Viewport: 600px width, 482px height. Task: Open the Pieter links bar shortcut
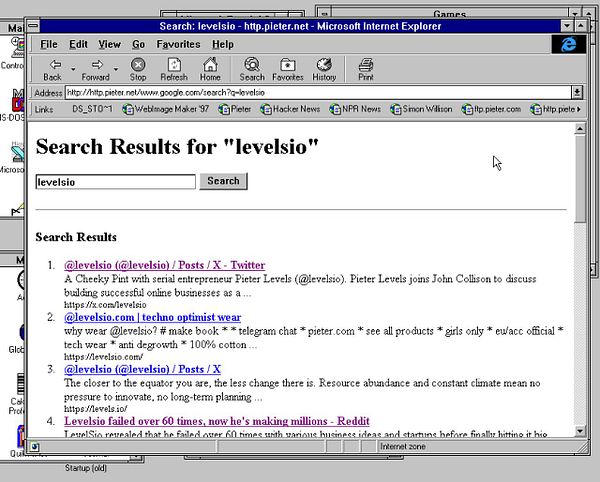tap(235, 109)
